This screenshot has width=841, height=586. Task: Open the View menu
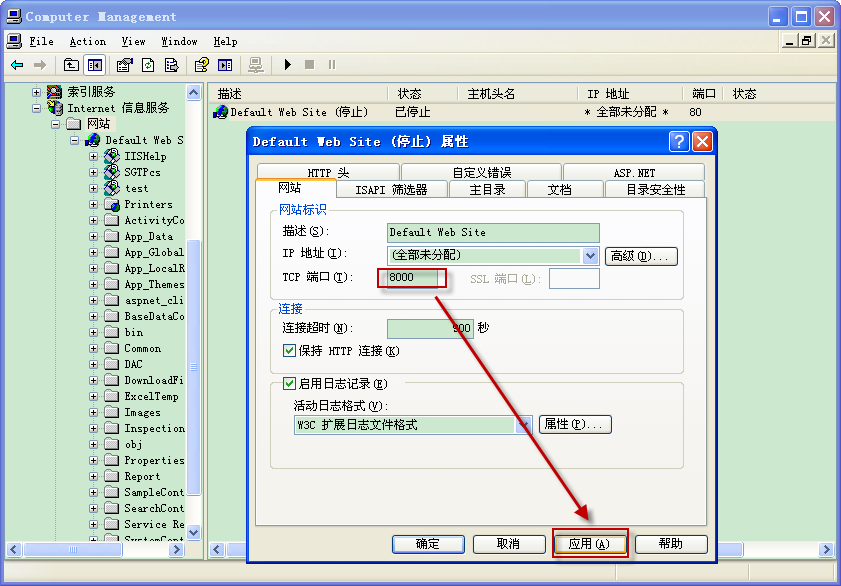(x=133, y=41)
